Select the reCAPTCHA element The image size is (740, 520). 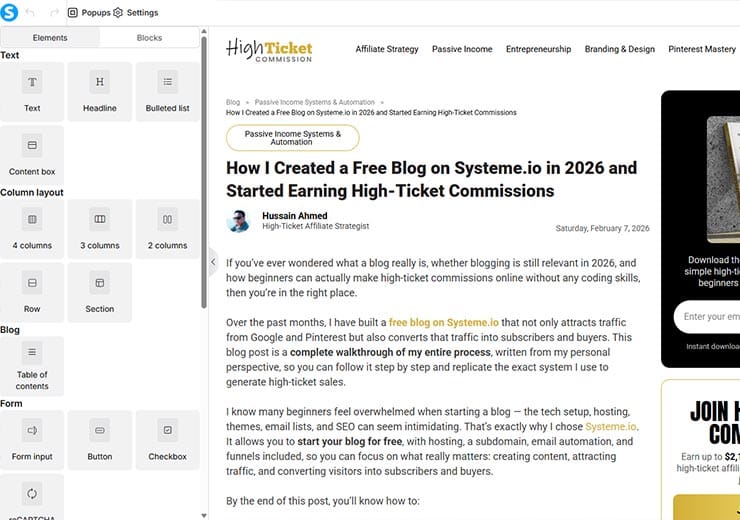32,498
